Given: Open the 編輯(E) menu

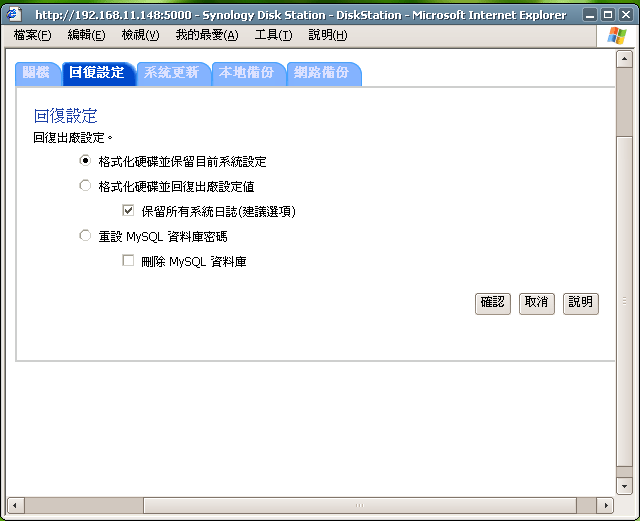Looking at the screenshot, I should [x=86, y=36].
